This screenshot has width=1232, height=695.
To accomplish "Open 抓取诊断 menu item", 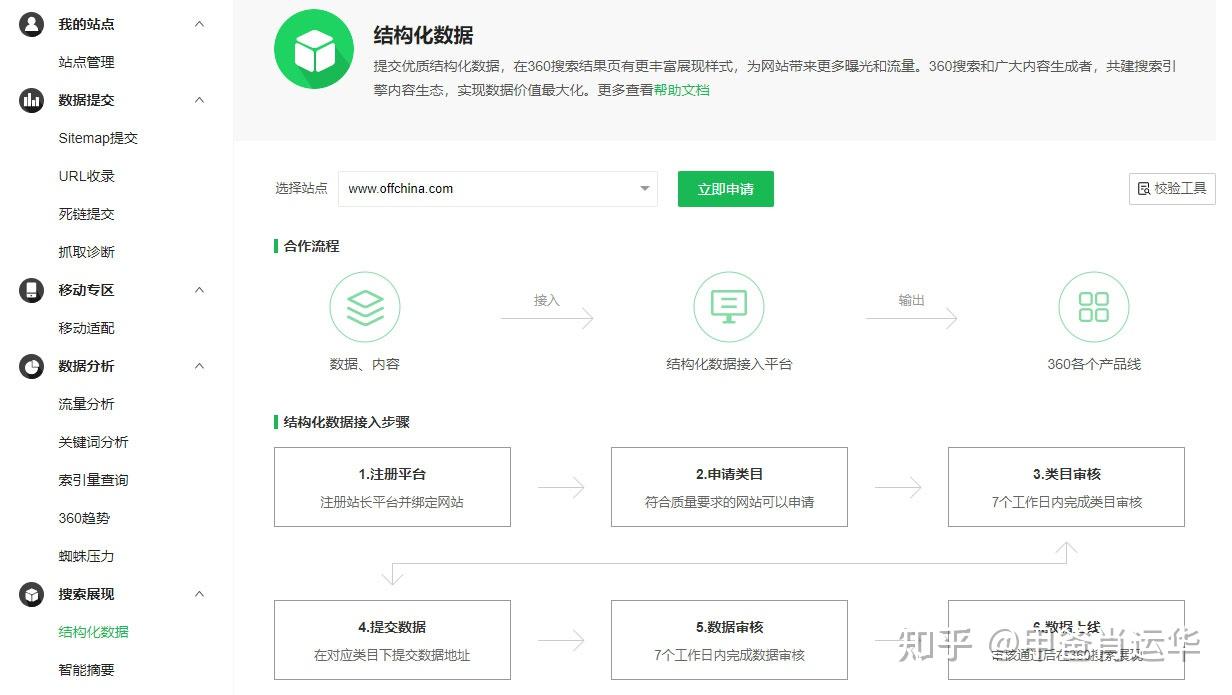I will pyautogui.click(x=86, y=252).
